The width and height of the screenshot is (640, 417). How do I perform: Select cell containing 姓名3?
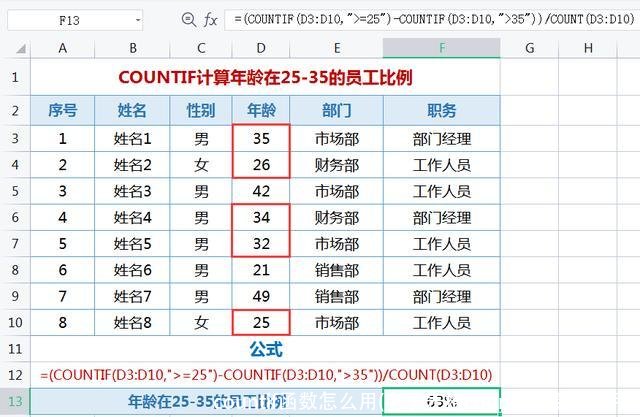pyautogui.click(x=132, y=191)
